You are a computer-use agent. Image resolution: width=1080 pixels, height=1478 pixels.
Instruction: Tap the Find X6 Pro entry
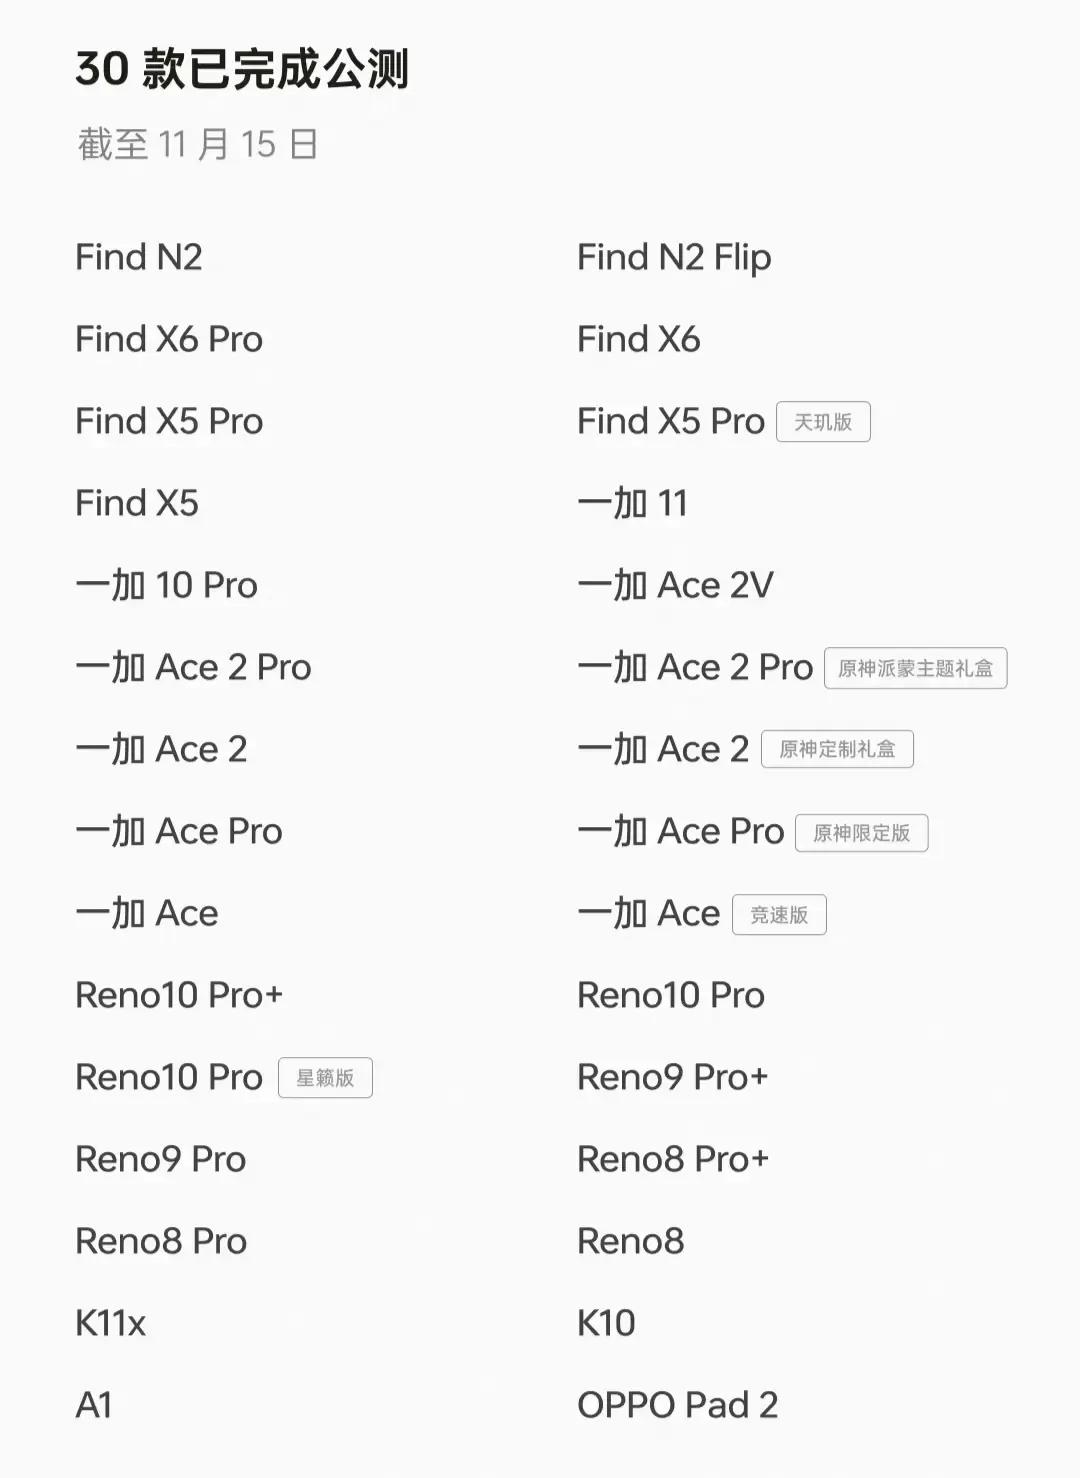point(169,339)
